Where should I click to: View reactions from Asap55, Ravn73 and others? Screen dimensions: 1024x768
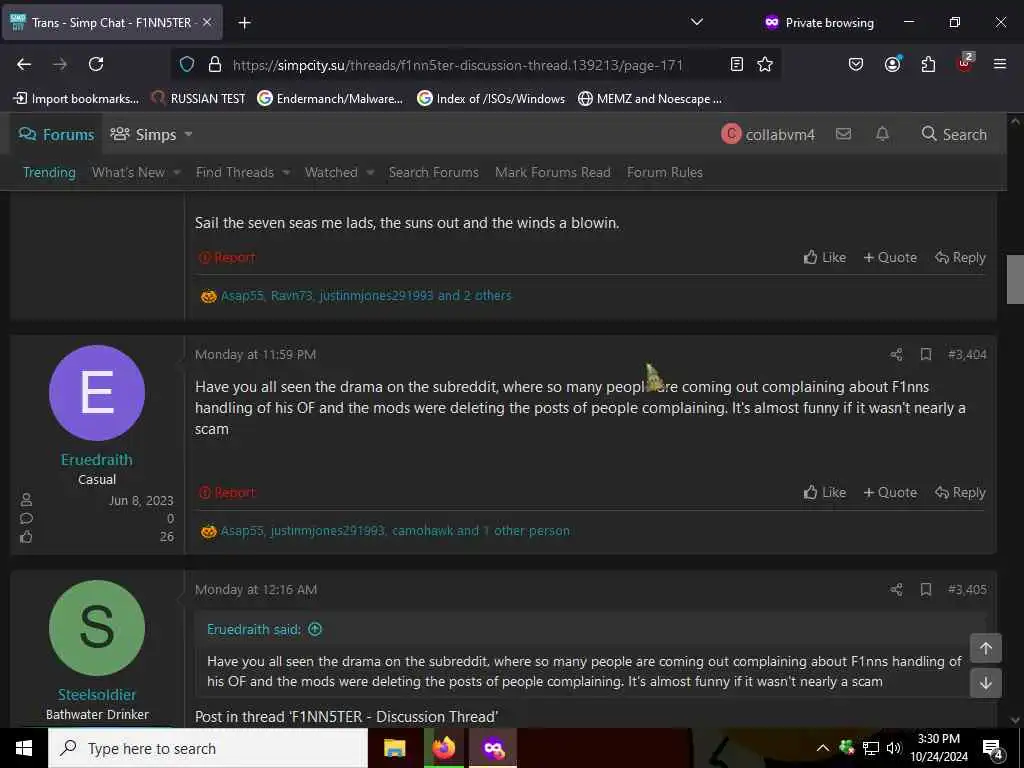pyautogui.click(x=366, y=296)
